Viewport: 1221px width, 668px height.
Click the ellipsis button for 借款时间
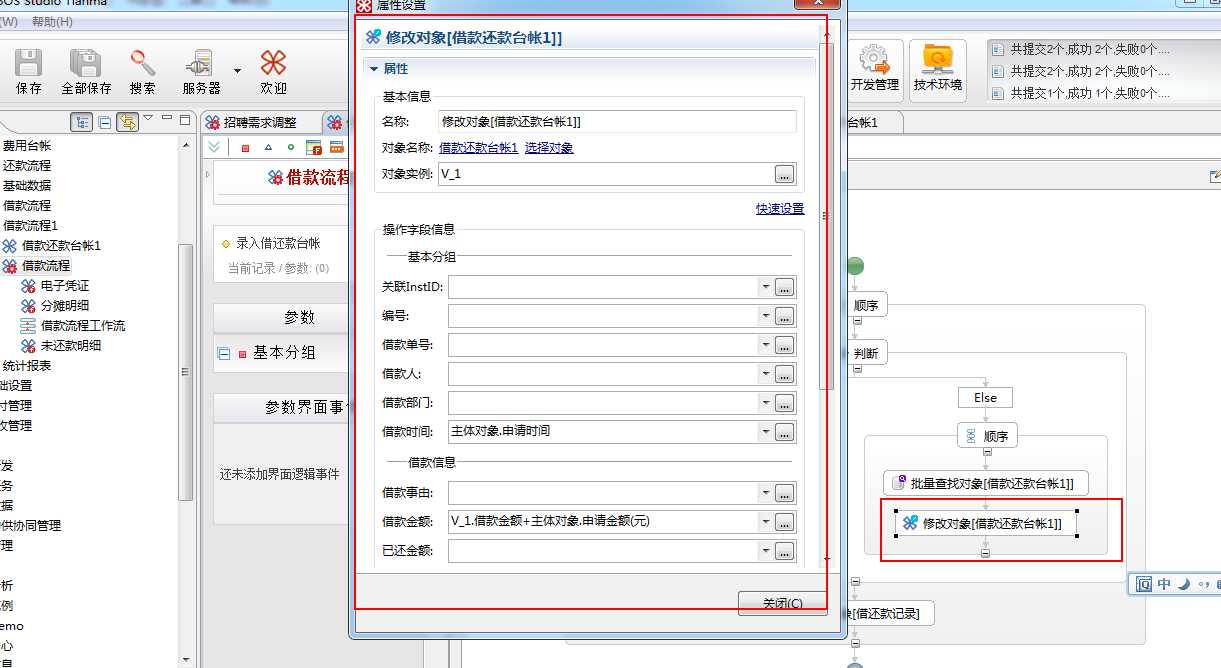[785, 432]
